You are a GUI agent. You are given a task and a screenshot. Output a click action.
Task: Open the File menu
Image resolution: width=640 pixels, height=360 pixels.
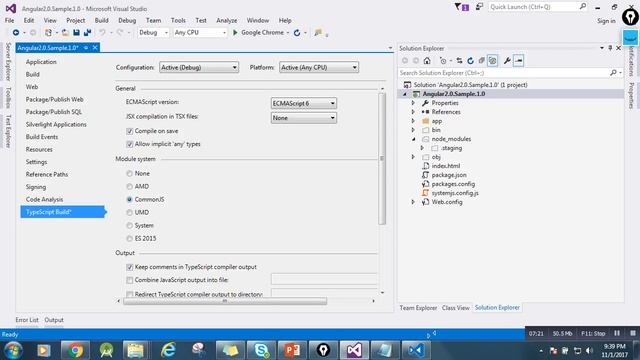pyautogui.click(x=9, y=20)
